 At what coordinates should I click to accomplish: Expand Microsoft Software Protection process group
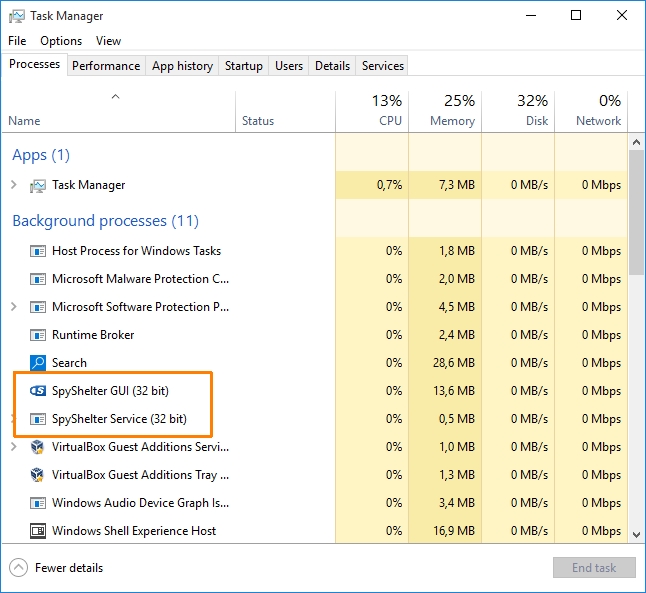(13, 307)
